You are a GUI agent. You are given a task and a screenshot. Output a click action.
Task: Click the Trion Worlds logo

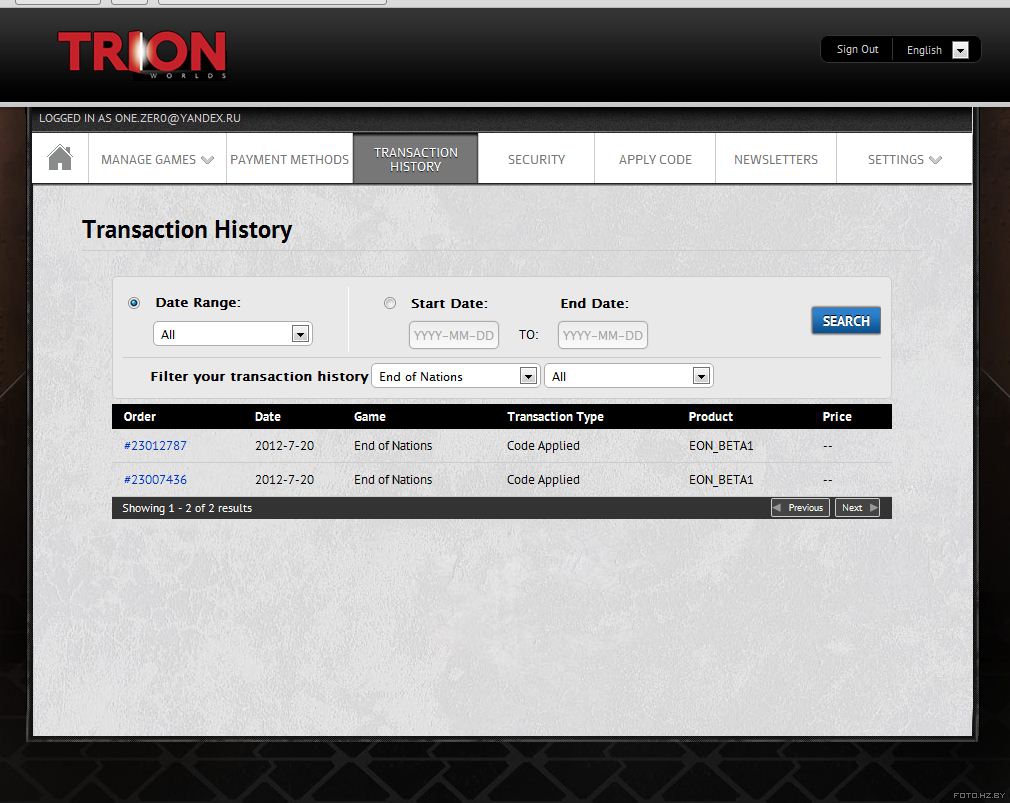click(142, 54)
